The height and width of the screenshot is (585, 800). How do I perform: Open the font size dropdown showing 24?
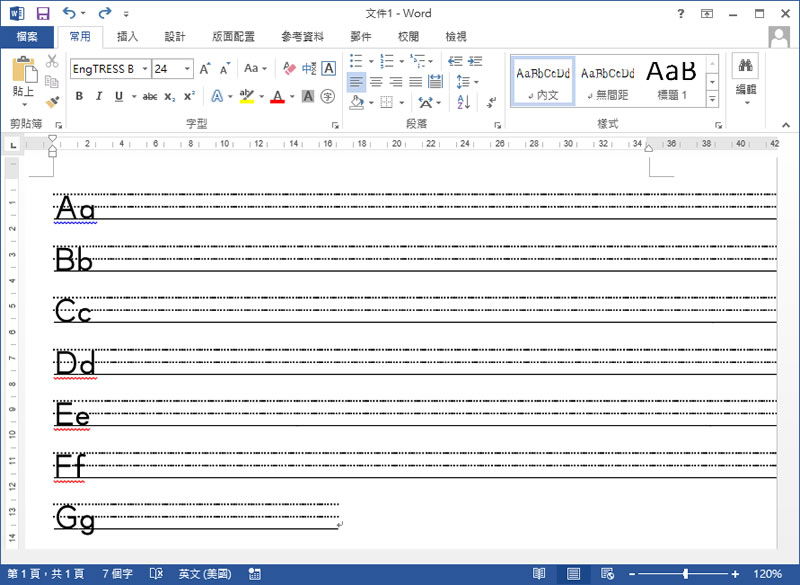(188, 69)
